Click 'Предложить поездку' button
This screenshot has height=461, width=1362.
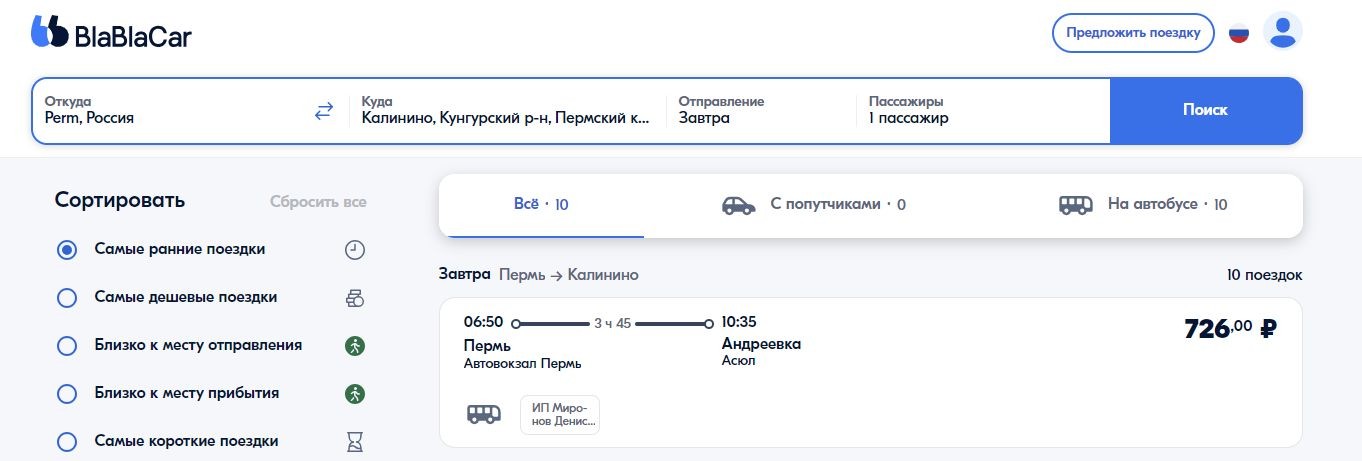[x=1133, y=33]
